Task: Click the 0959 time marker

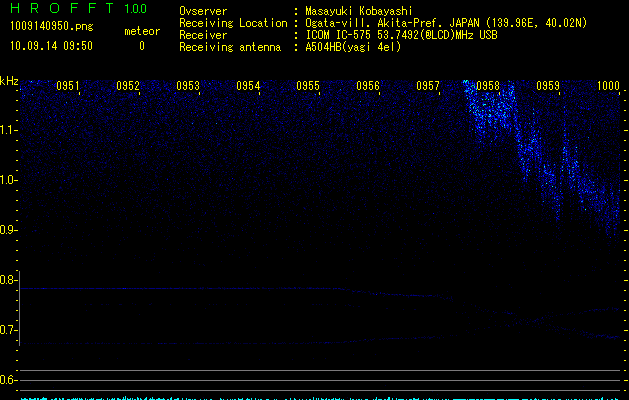Action: click(548, 86)
